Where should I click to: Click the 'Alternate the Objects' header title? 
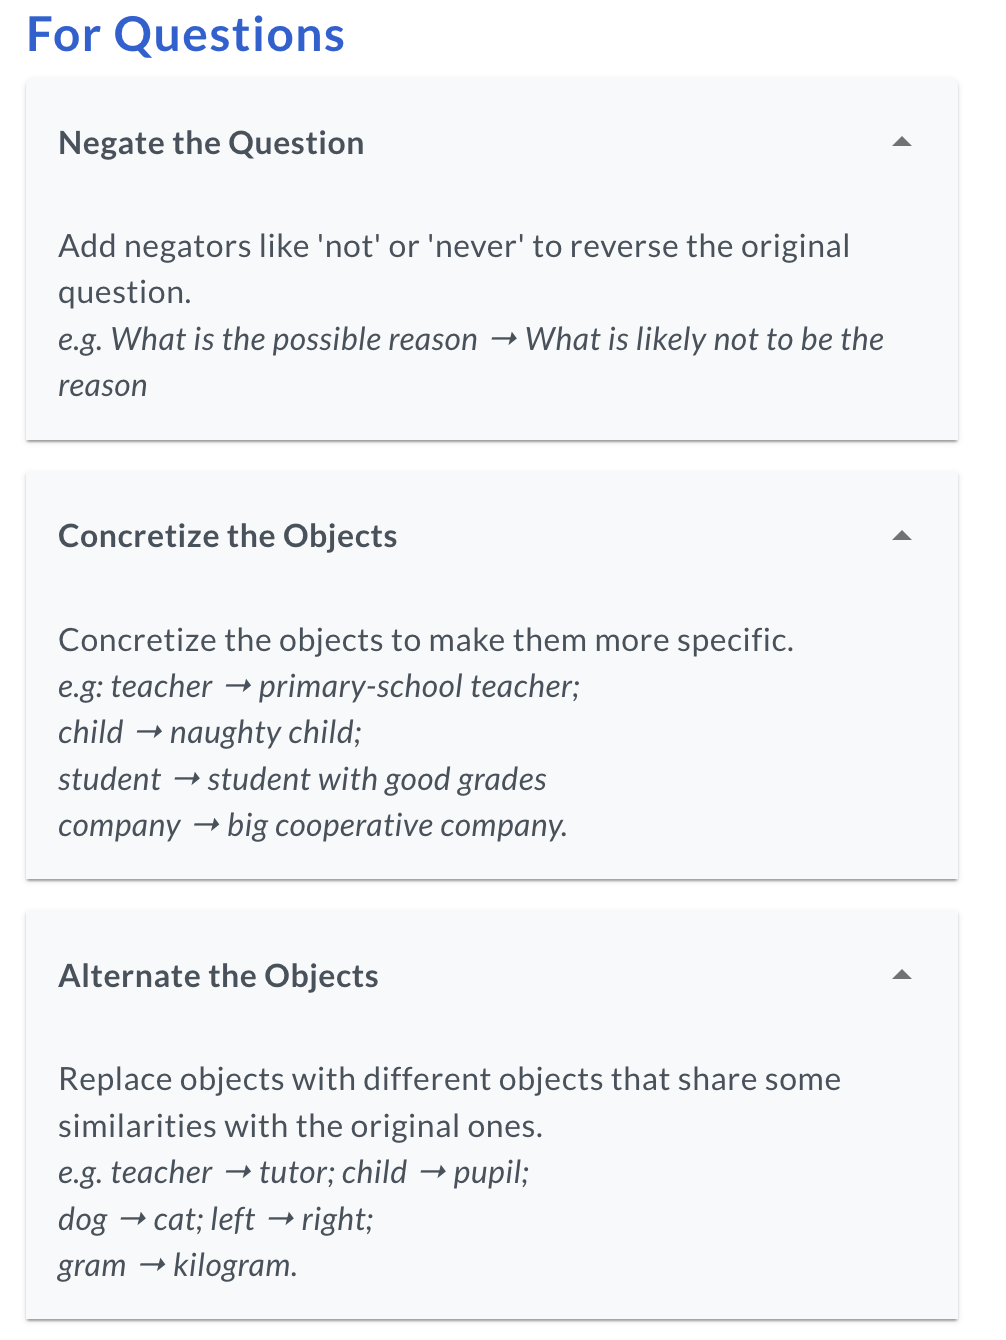pos(218,976)
